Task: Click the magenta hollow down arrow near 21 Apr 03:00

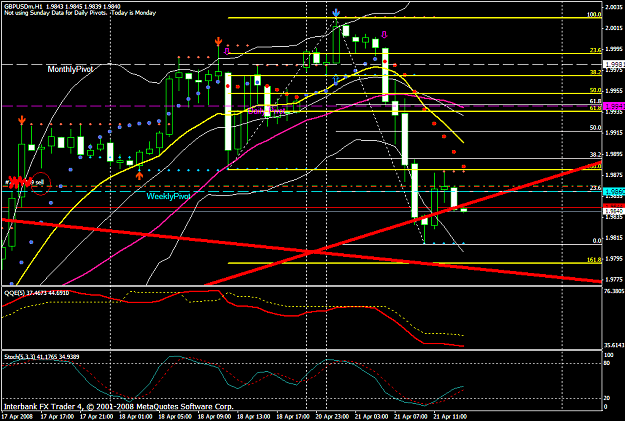Action: [x=384, y=35]
